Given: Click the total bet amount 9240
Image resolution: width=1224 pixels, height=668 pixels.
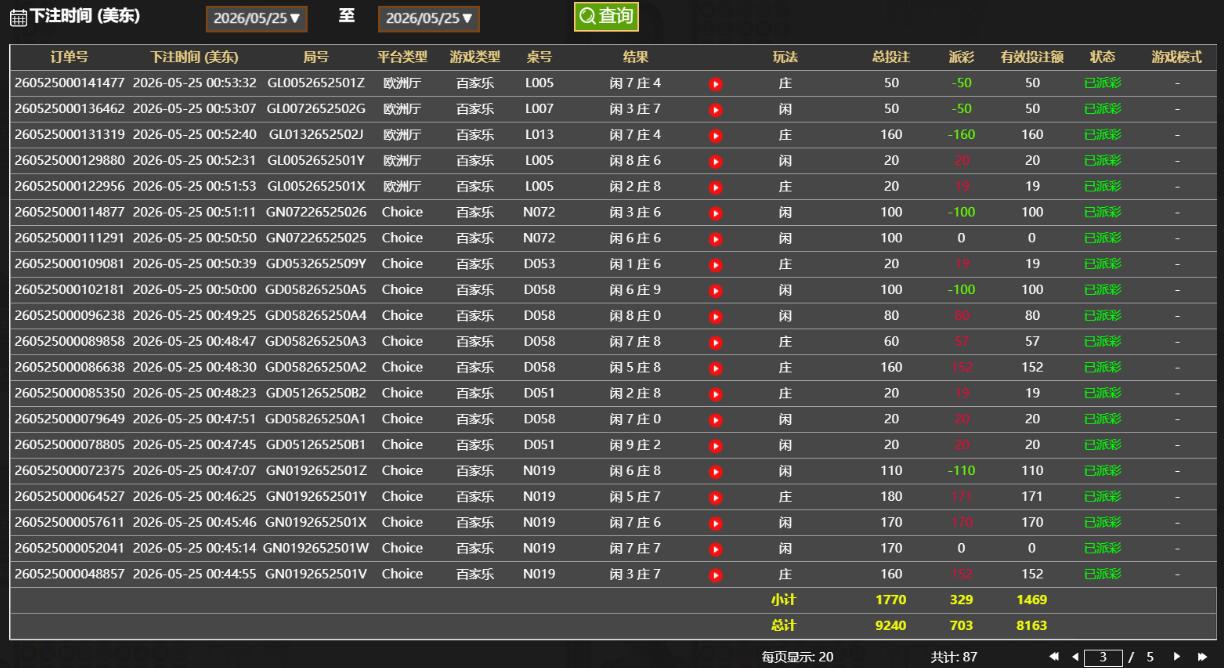Looking at the screenshot, I should pos(890,626).
